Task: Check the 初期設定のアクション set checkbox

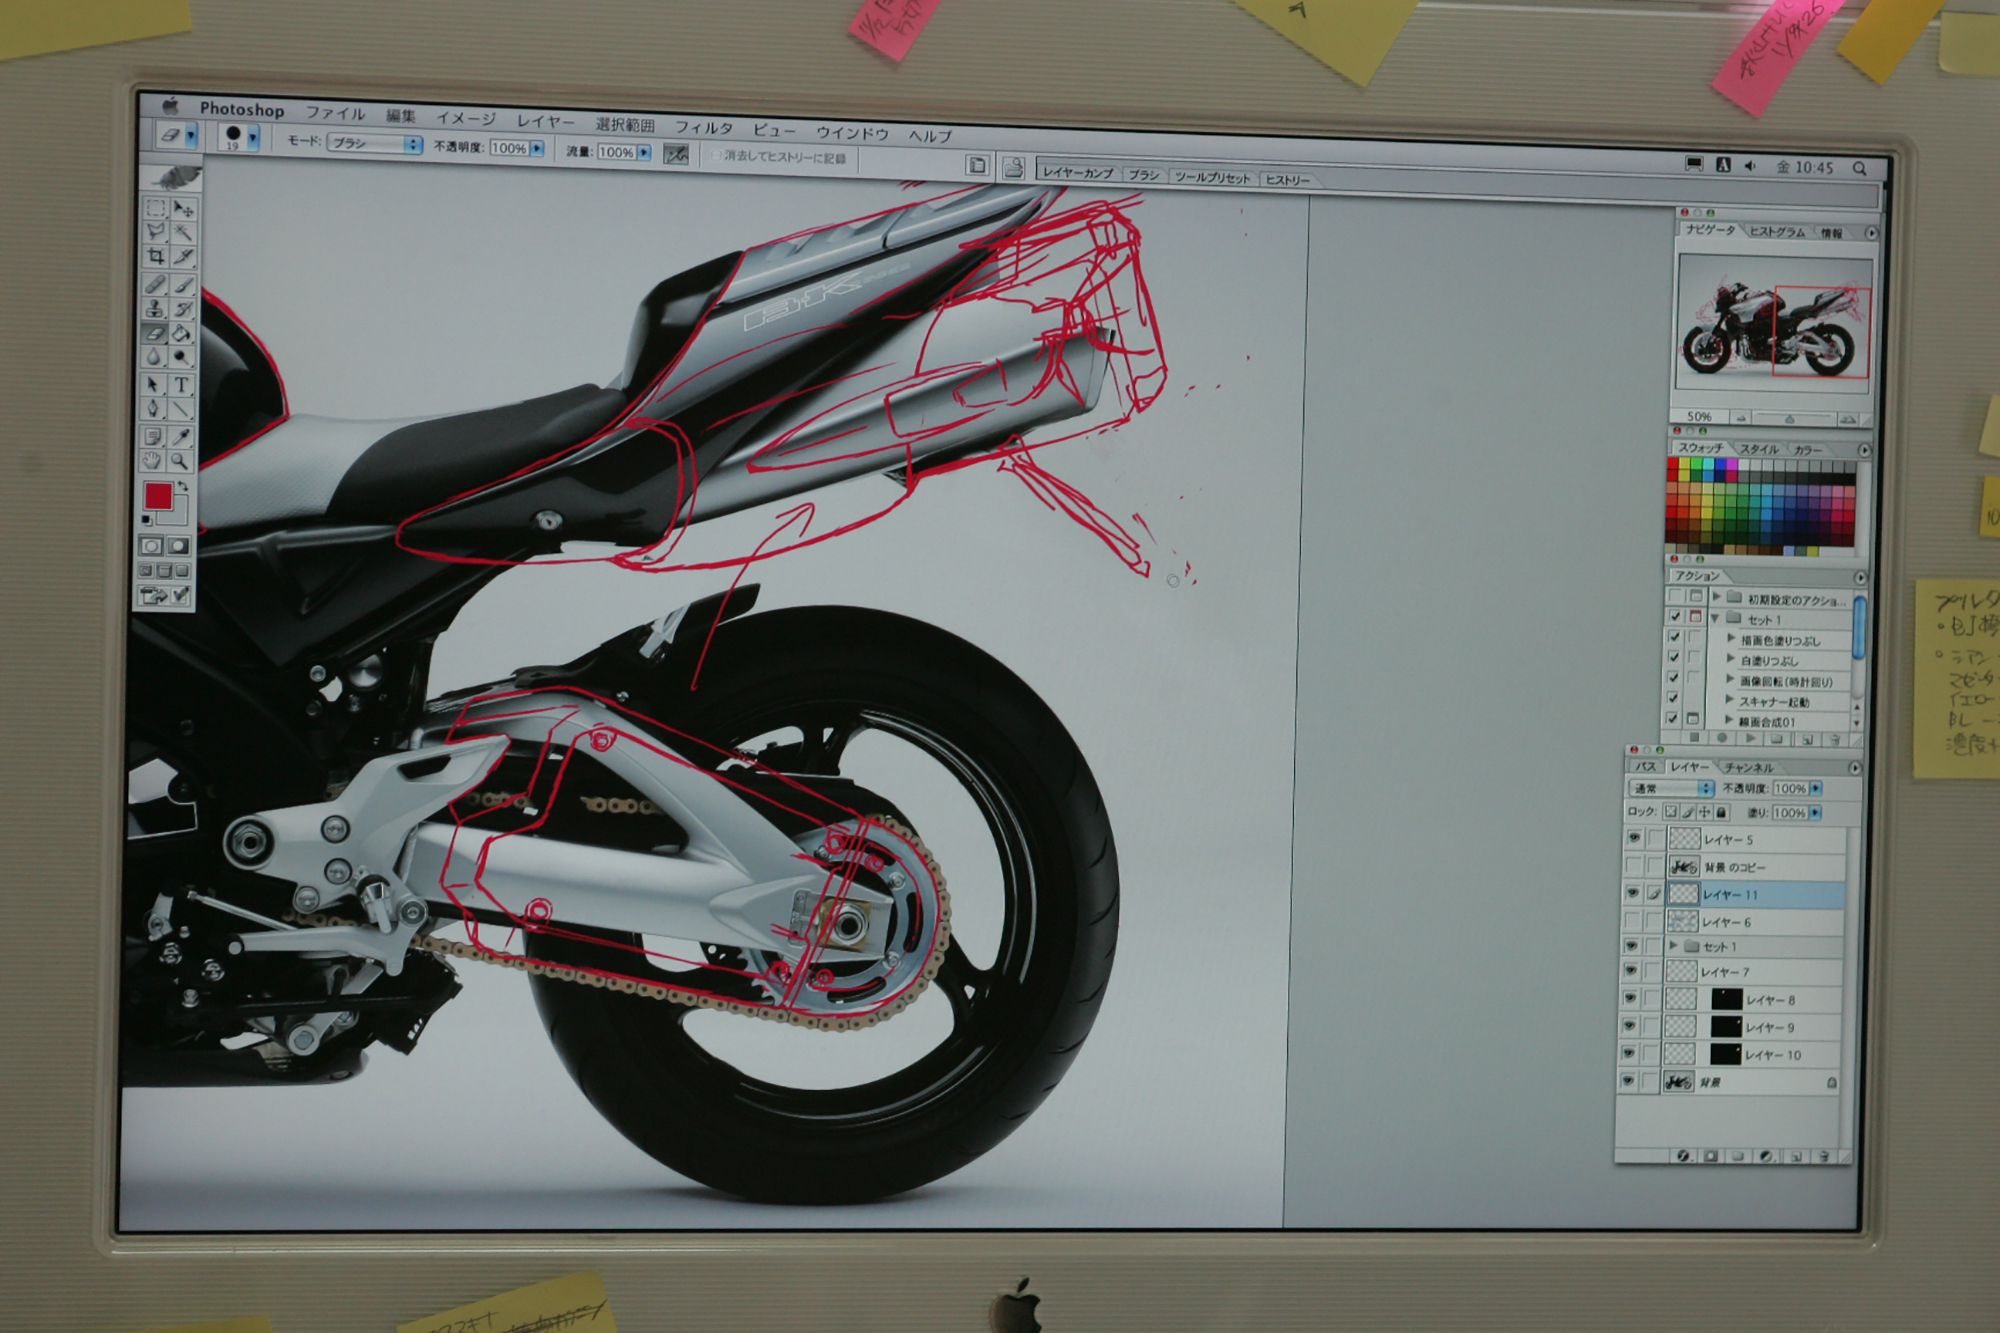Action: (x=1677, y=598)
